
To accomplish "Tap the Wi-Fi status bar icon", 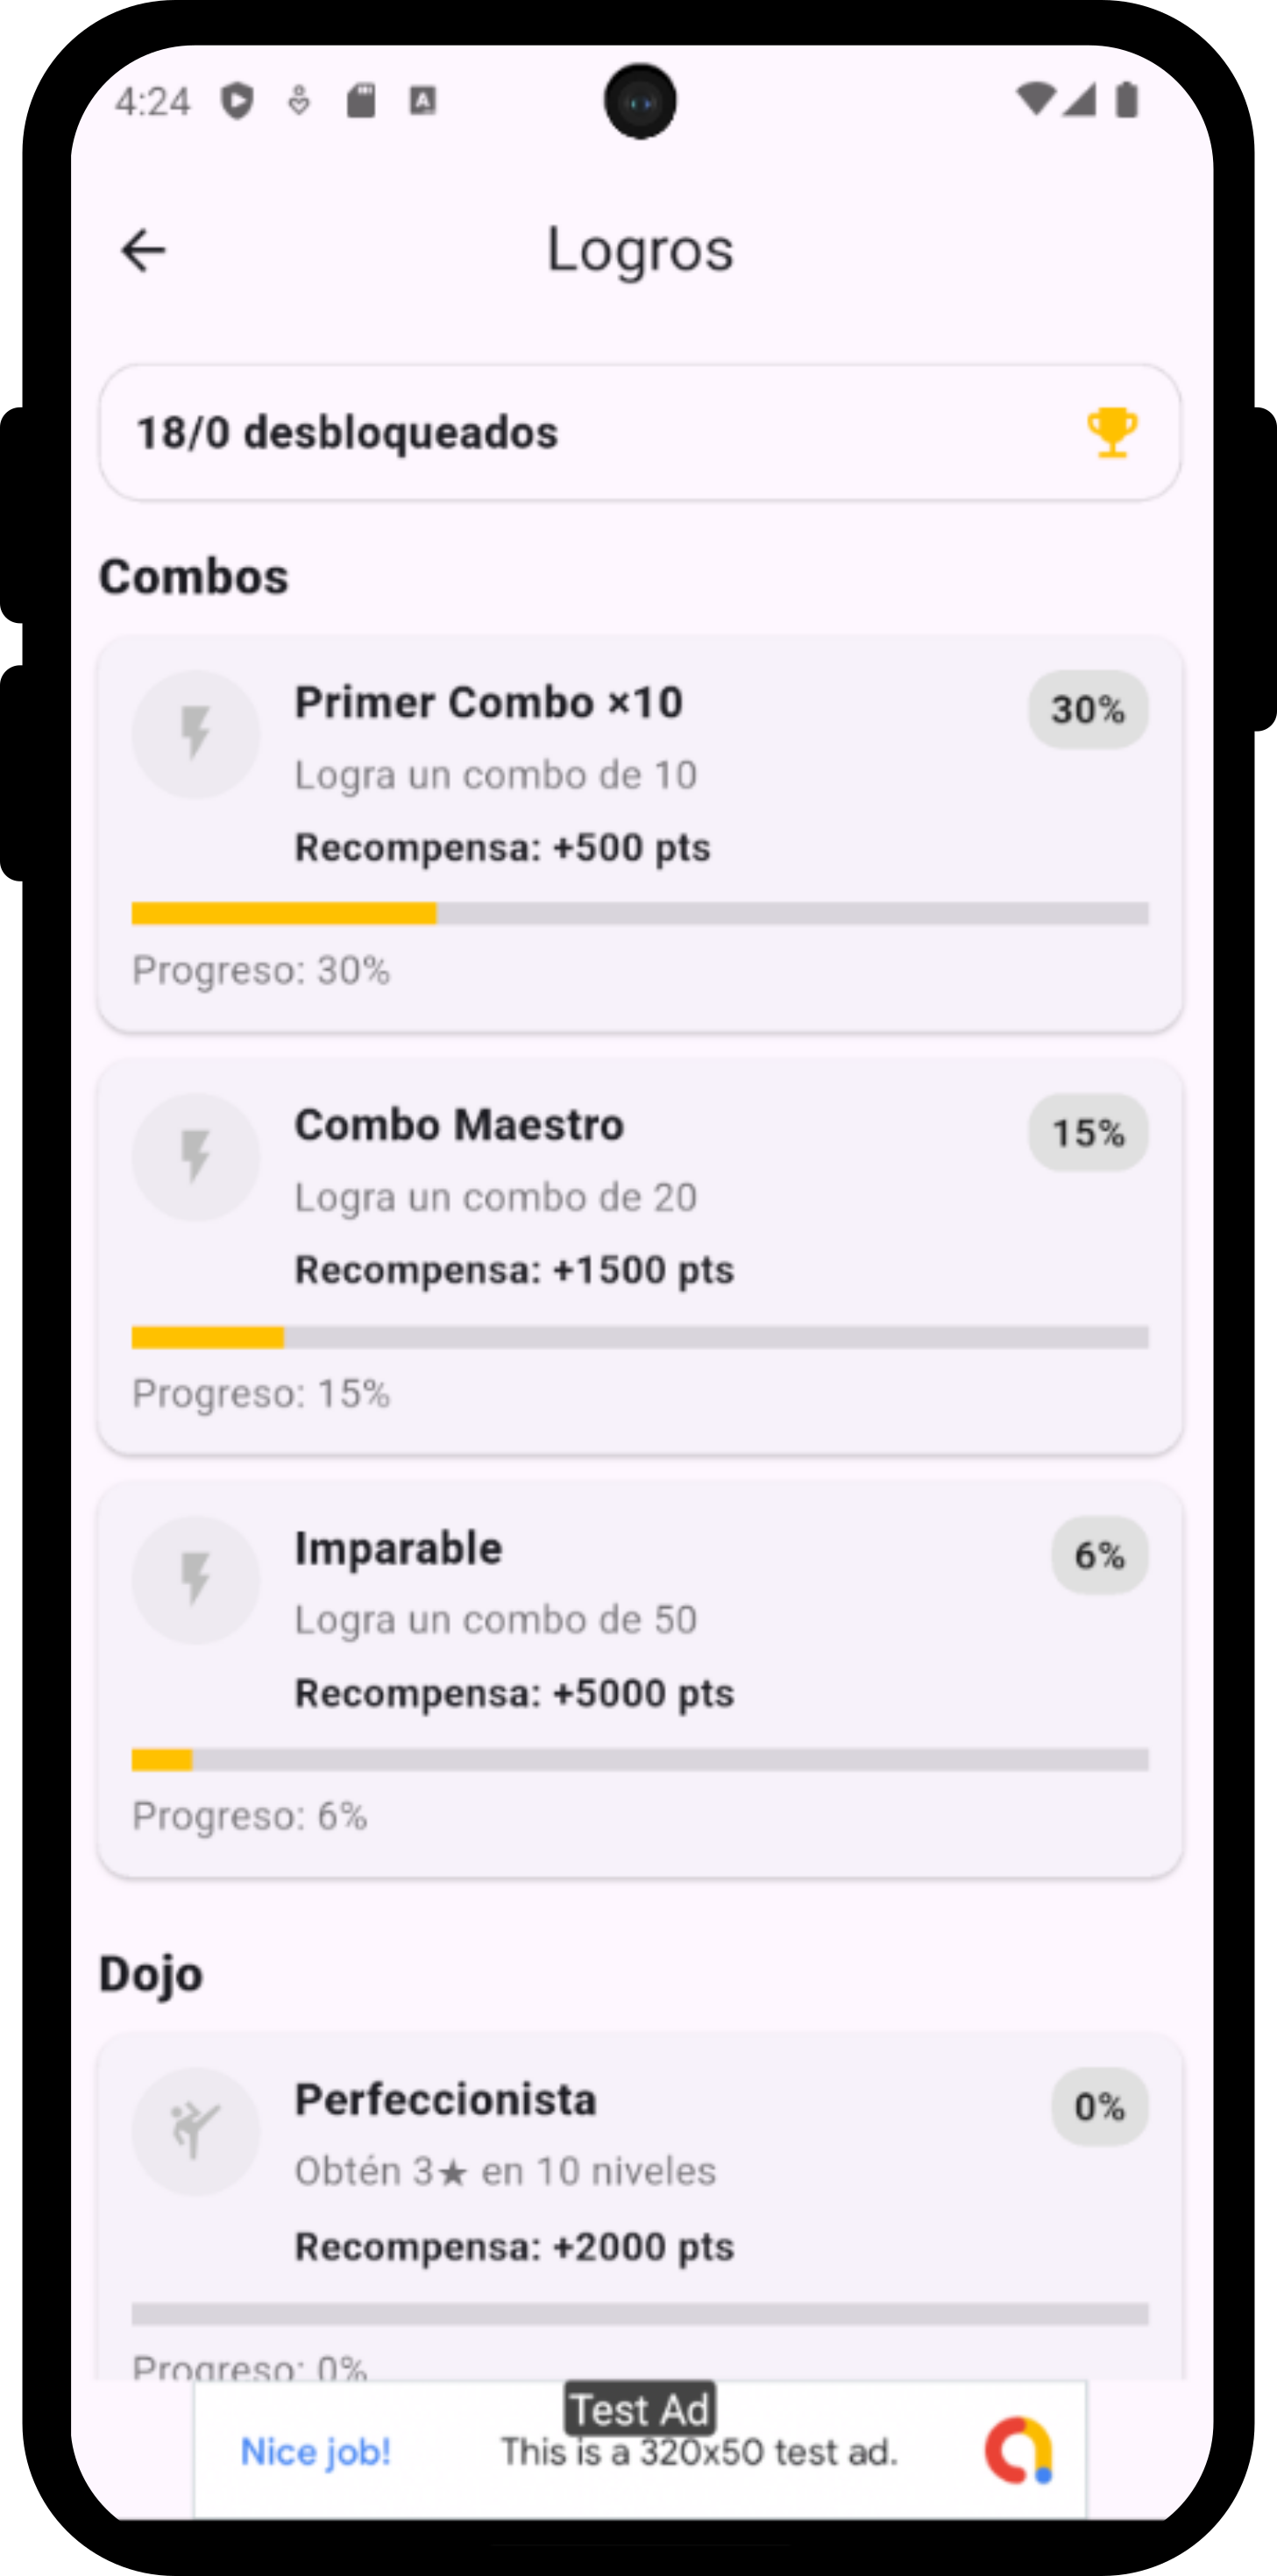I will click(x=1035, y=100).
